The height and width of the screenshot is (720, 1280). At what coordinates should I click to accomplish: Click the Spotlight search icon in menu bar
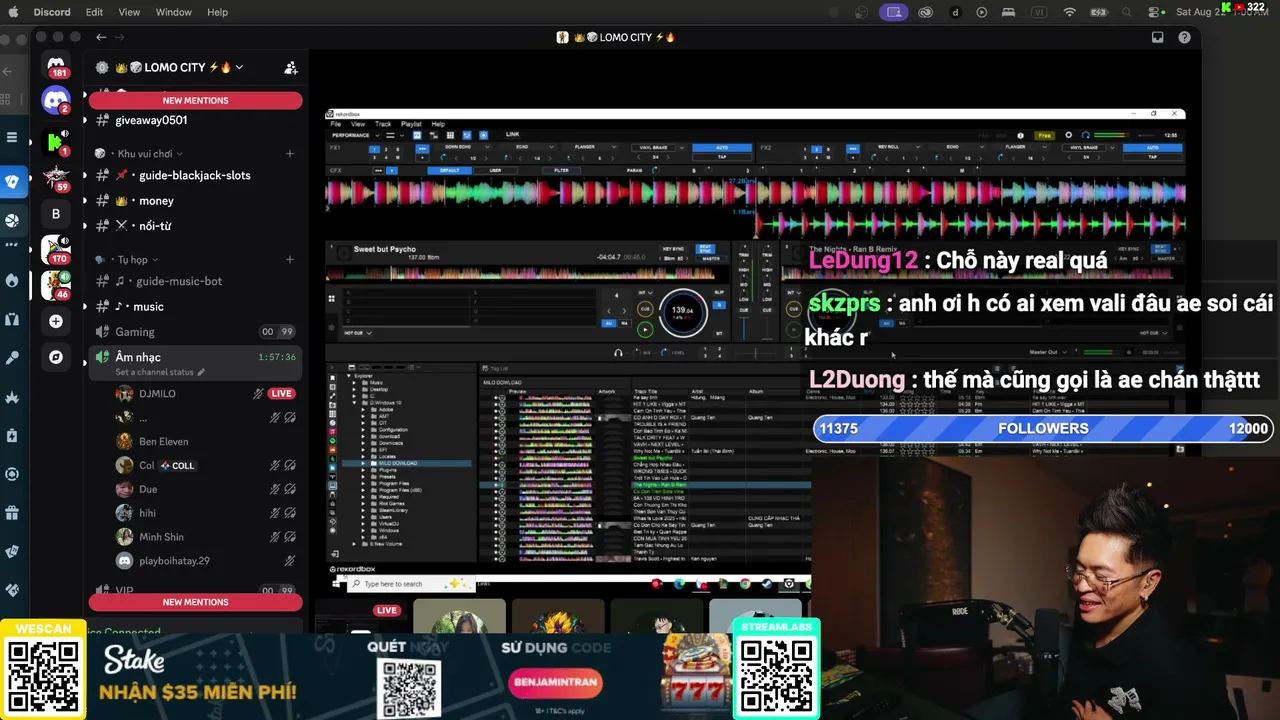coord(1127,12)
